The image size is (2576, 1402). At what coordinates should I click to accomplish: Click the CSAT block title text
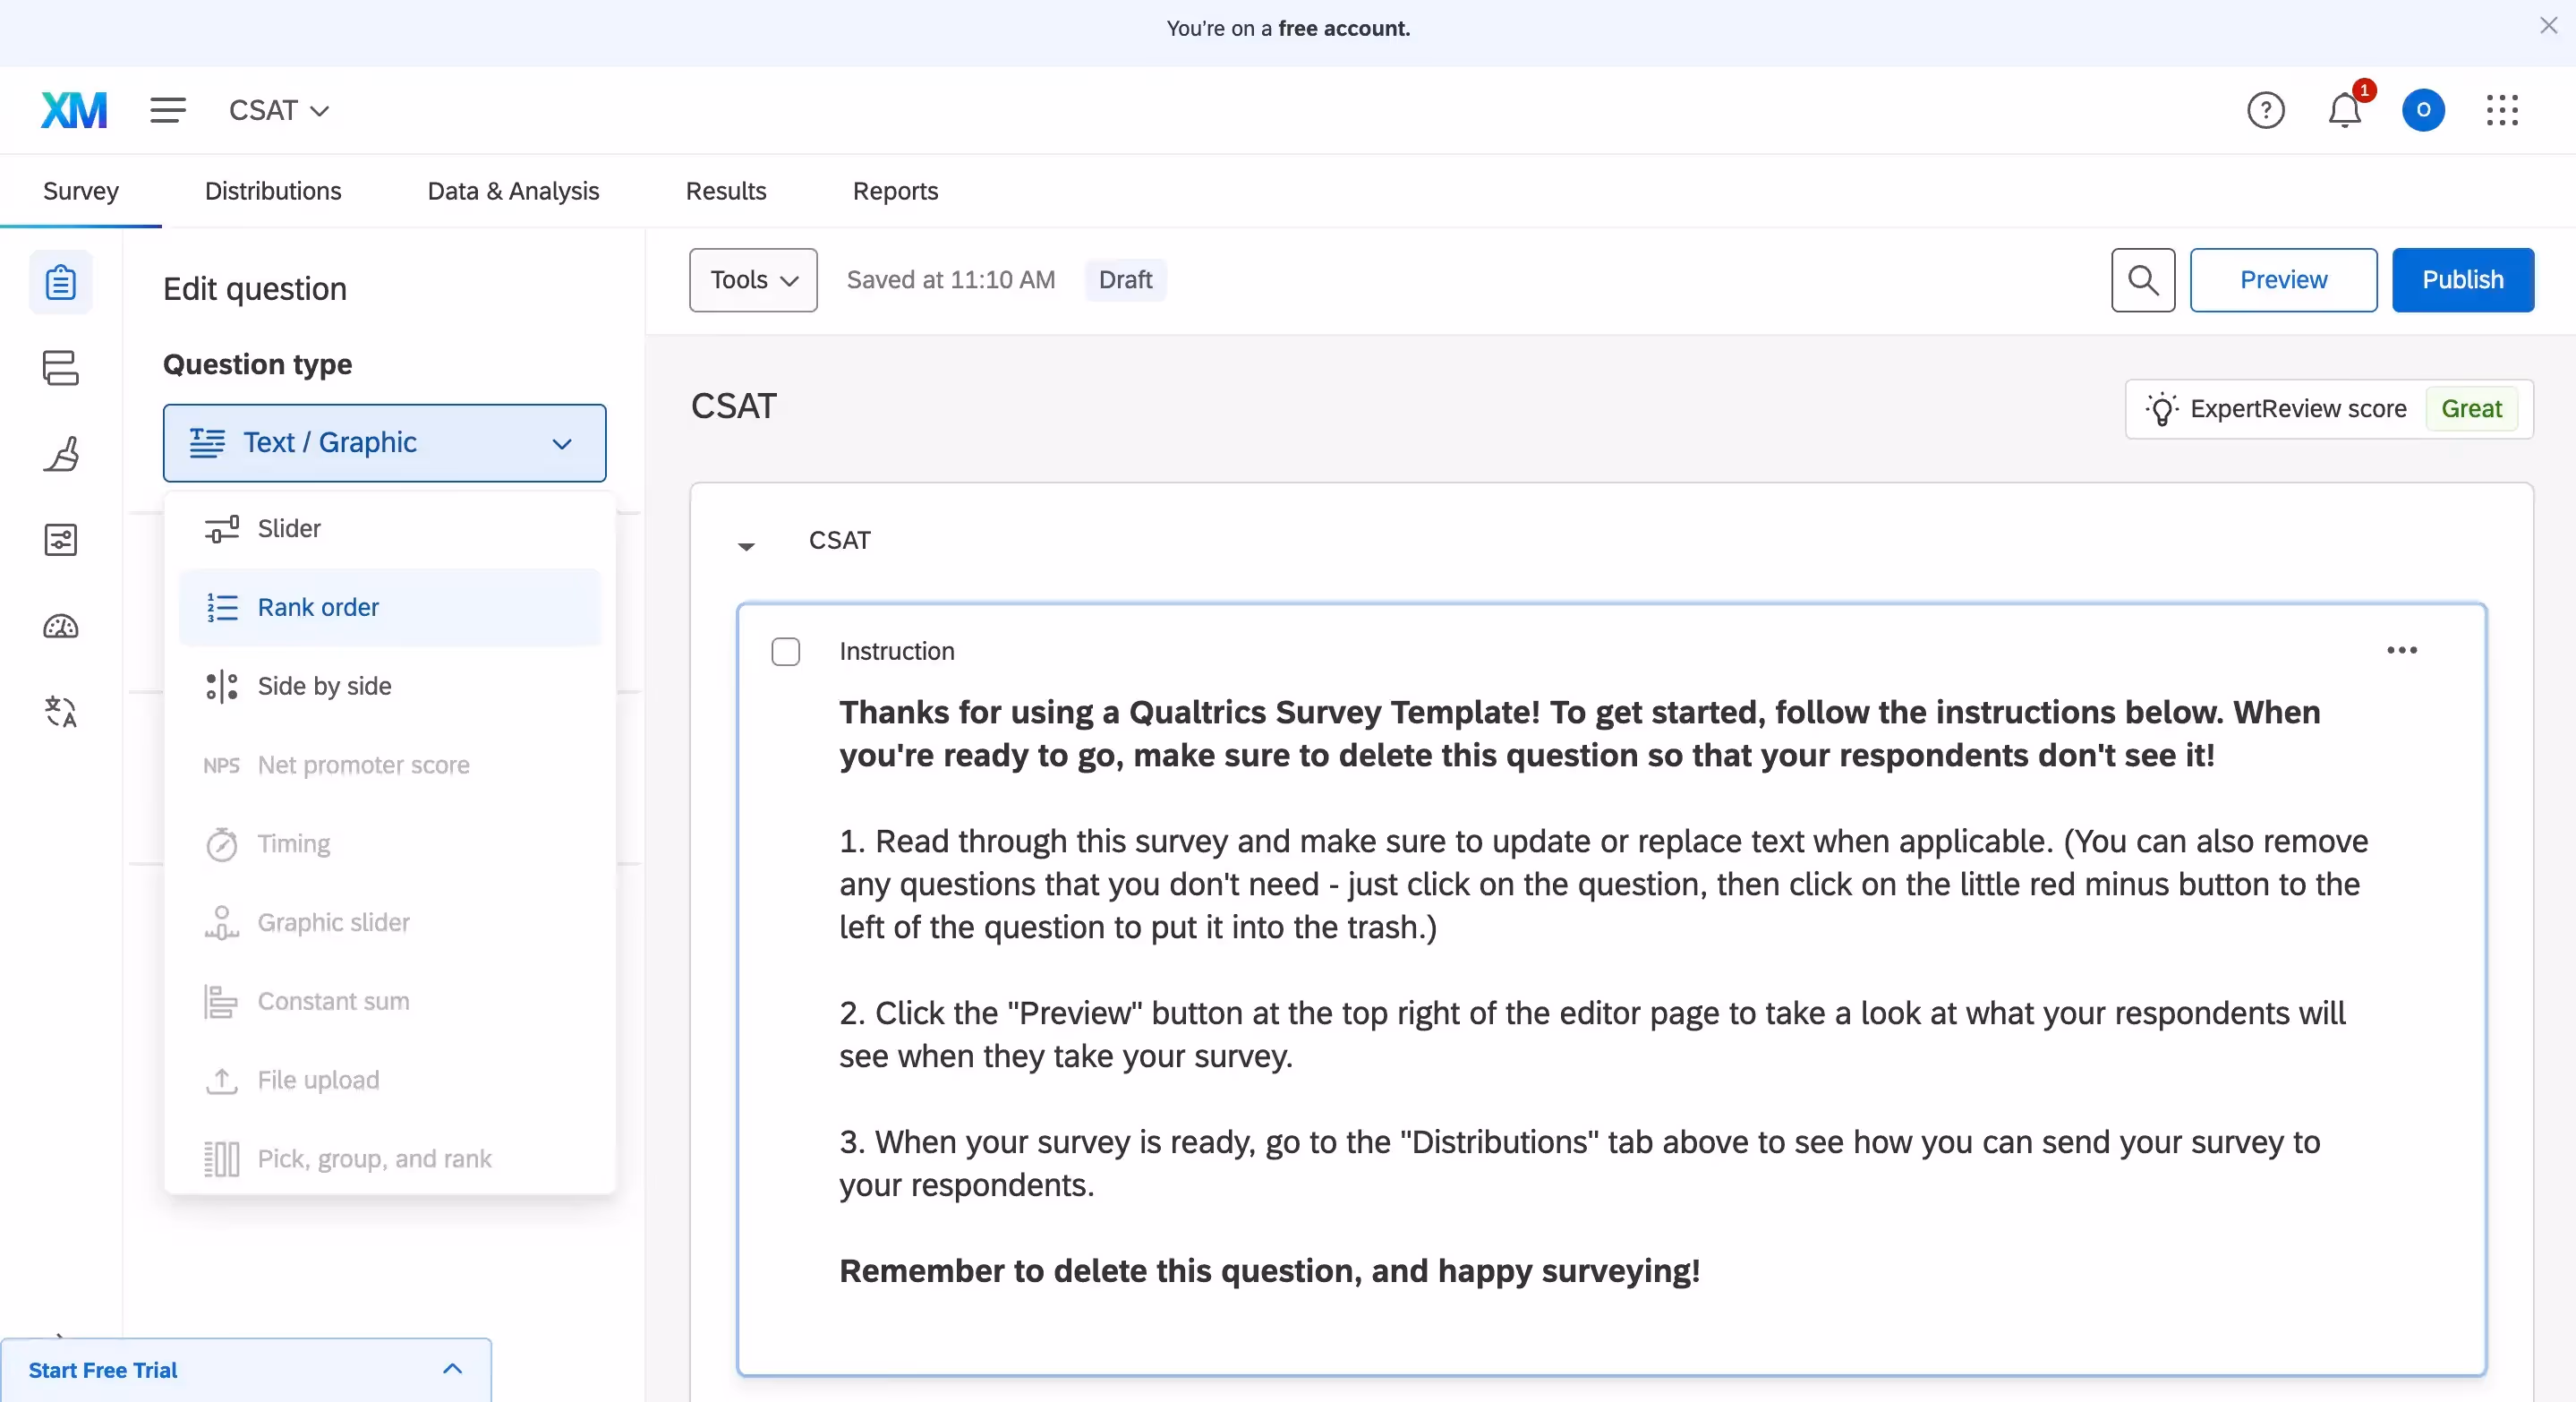point(840,541)
